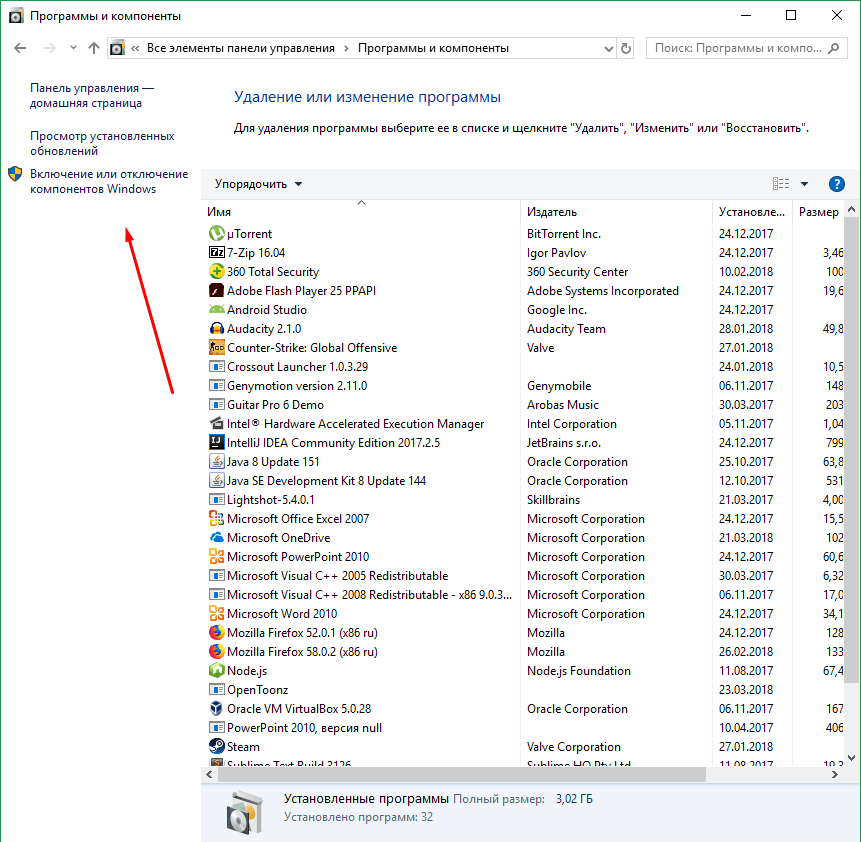The image size is (861, 842).
Task: Click the search magnifier icon
Action: tap(834, 48)
